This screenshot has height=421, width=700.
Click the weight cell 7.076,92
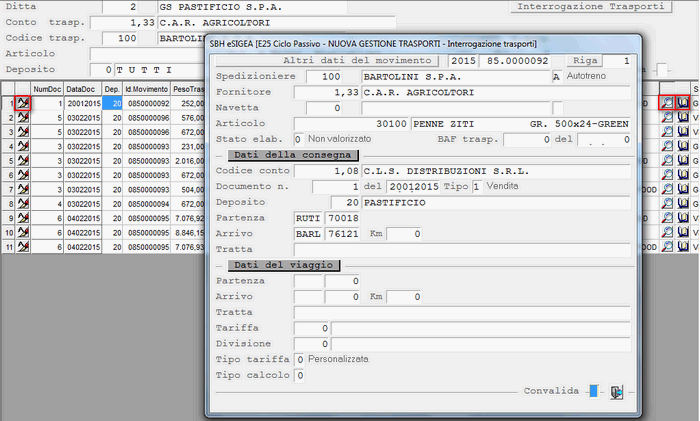click(187, 218)
